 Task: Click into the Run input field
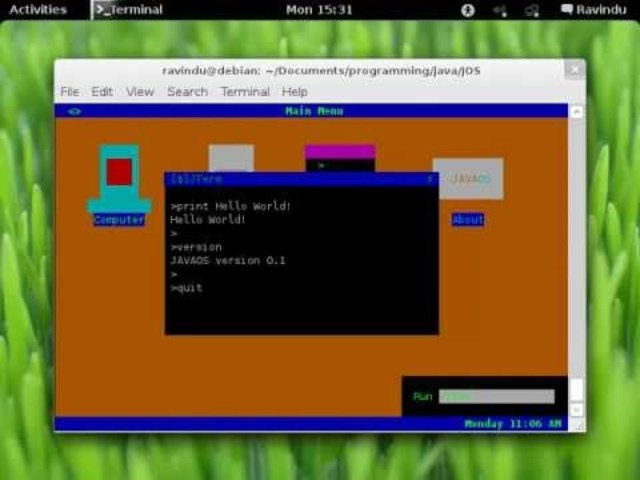(497, 396)
